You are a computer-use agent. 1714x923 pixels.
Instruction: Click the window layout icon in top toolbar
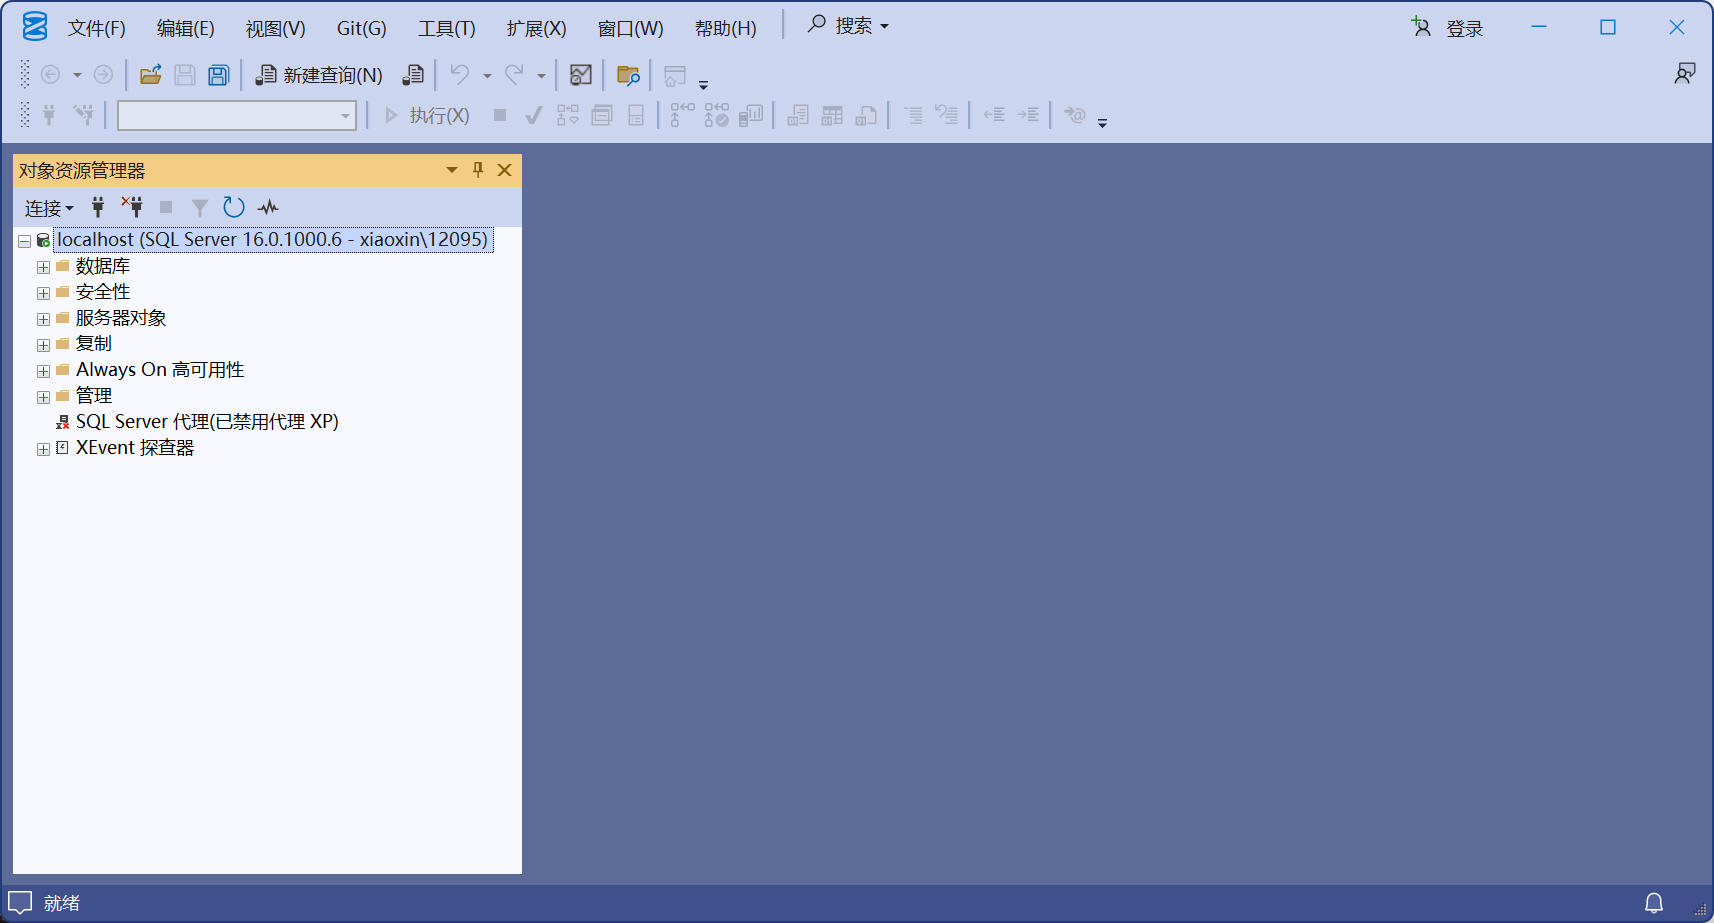click(x=675, y=75)
